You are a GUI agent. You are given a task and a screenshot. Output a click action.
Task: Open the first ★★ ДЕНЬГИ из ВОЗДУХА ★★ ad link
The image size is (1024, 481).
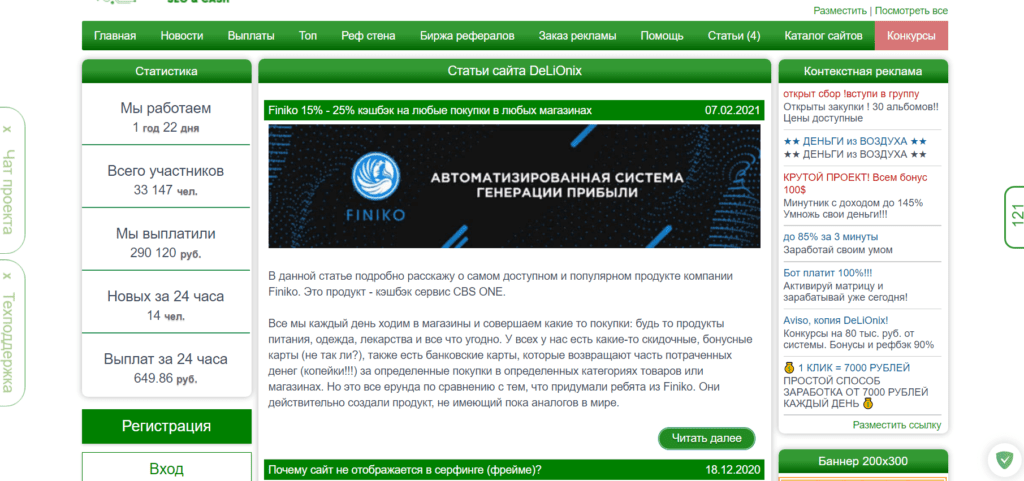(855, 141)
